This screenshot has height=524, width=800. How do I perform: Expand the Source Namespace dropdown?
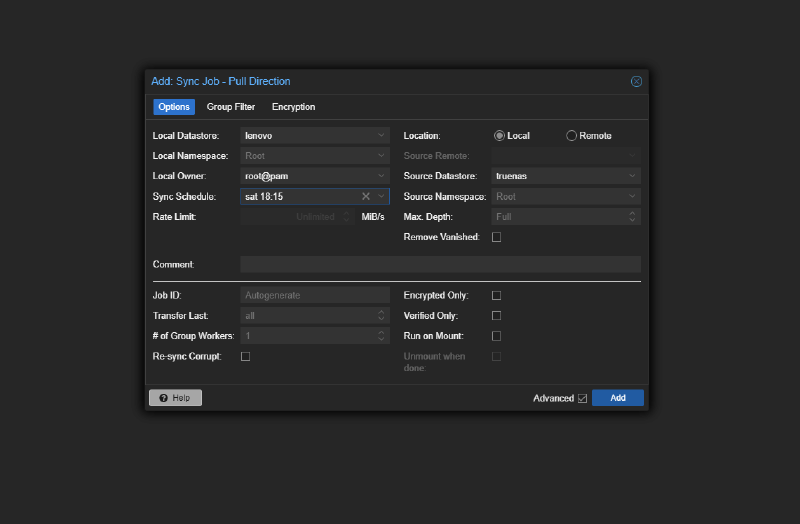pyautogui.click(x=632, y=196)
